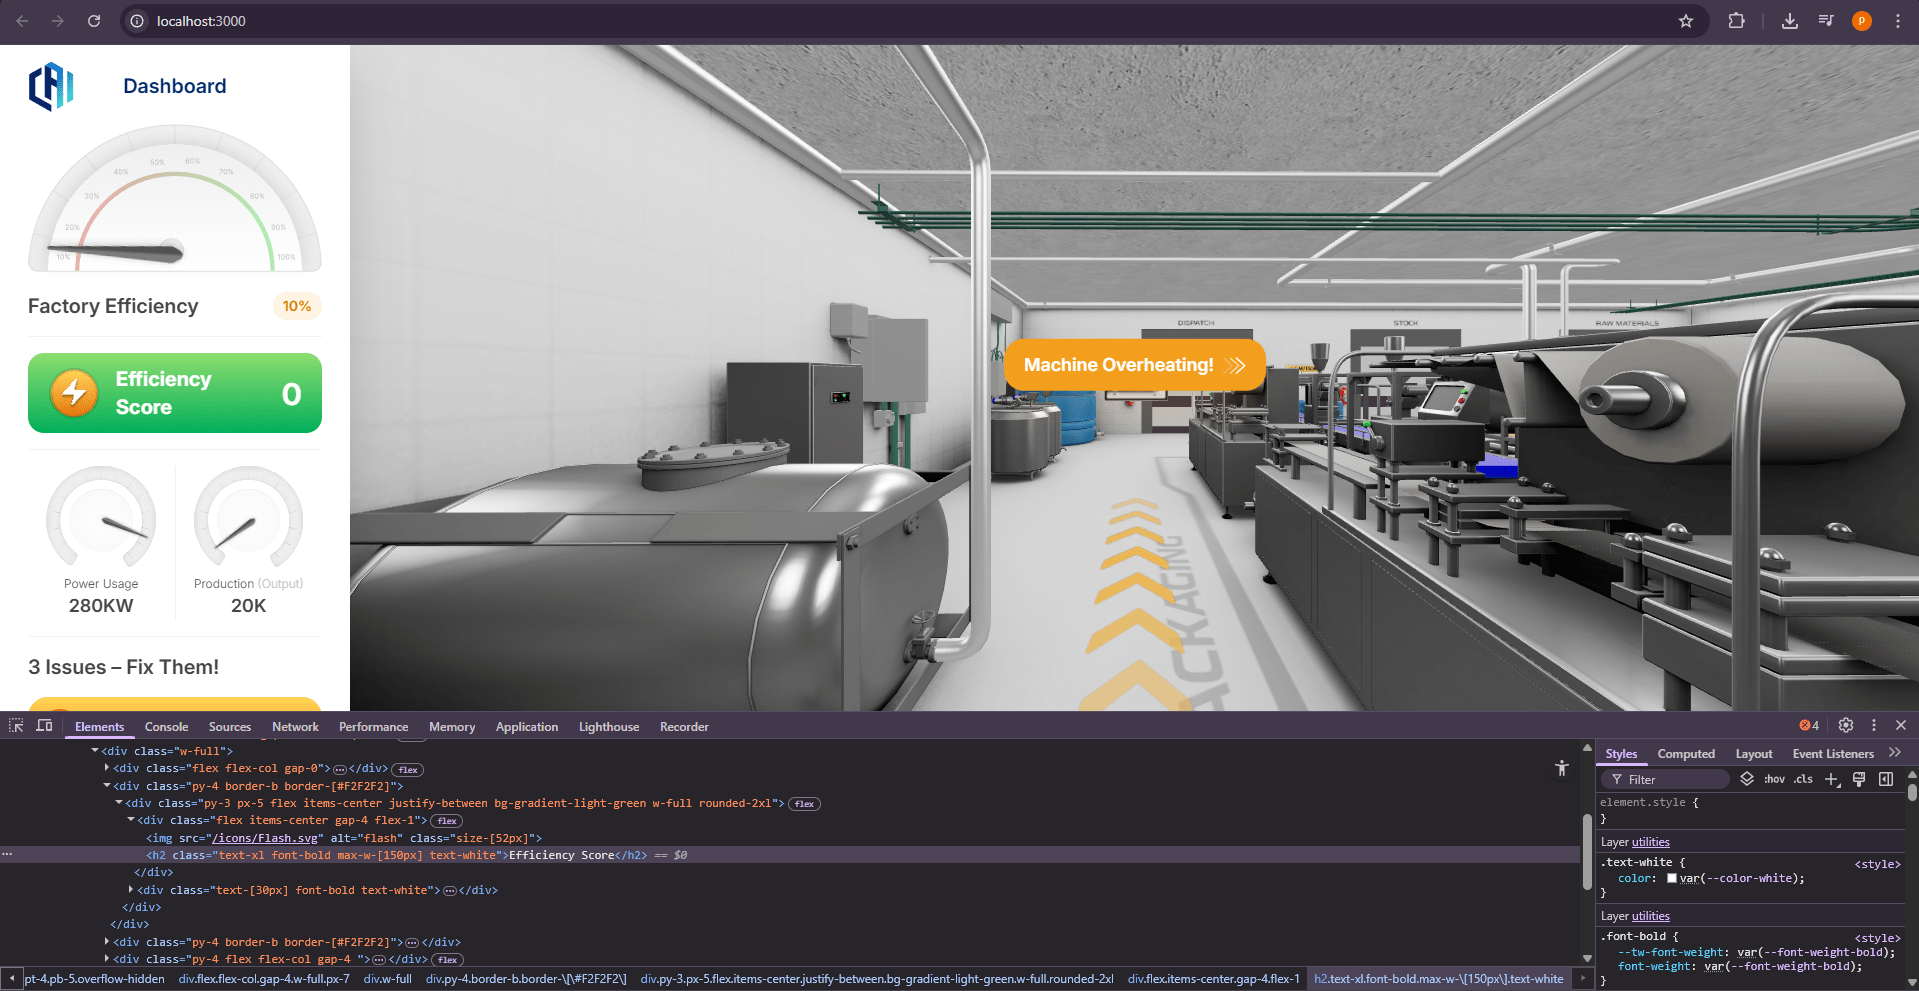Screen dimensions: 1919x991
Task: Activate the inspect element picker tool
Action: click(16, 726)
